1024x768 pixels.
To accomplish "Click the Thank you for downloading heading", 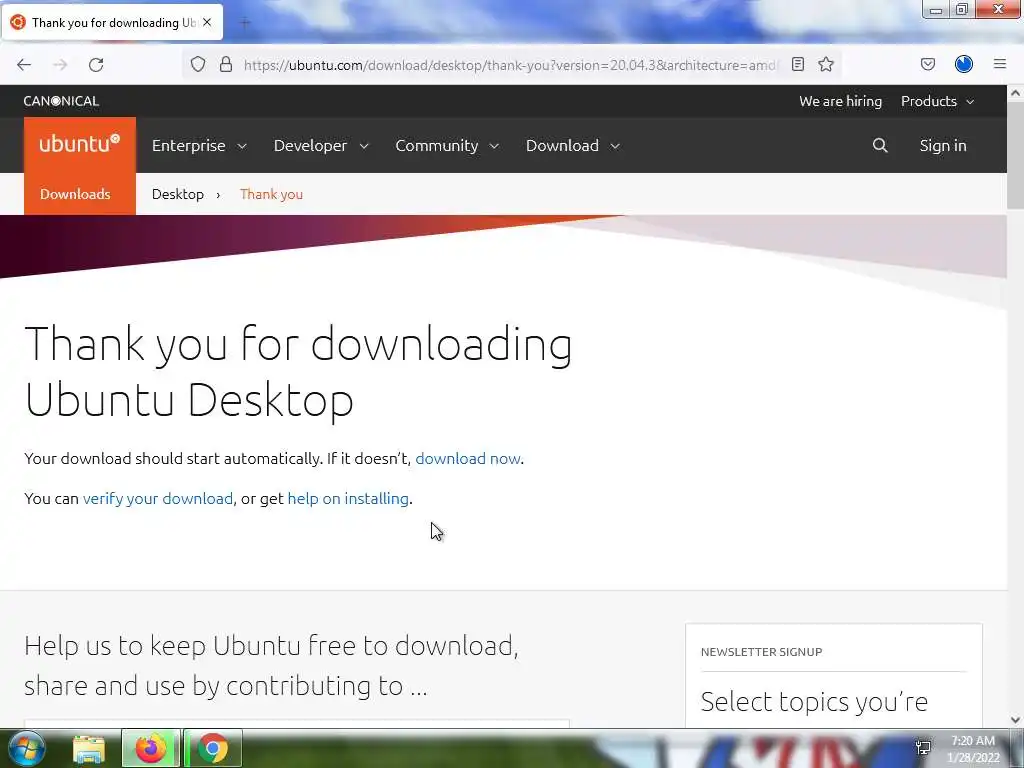I will point(298,371).
